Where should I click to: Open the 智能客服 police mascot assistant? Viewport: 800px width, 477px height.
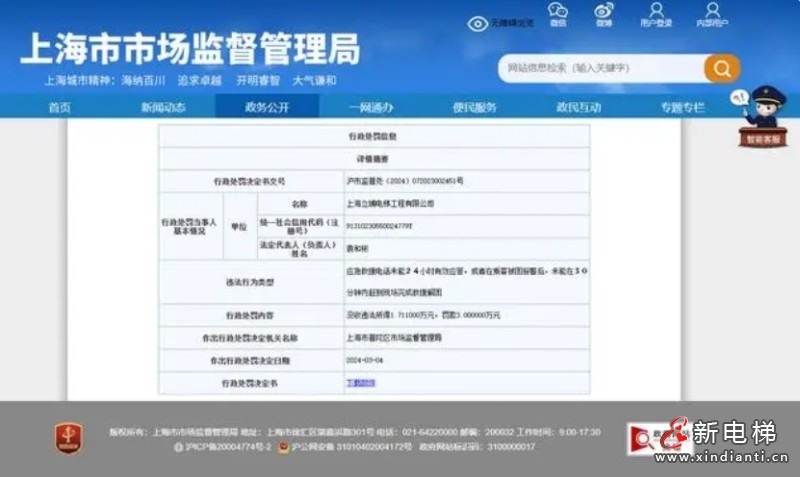[763, 116]
